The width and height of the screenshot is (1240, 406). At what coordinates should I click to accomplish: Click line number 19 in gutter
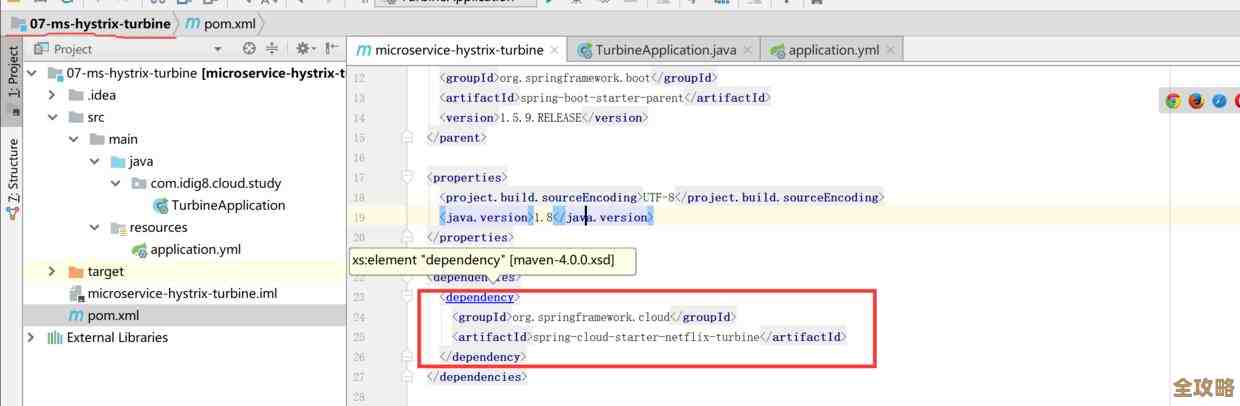(359, 217)
